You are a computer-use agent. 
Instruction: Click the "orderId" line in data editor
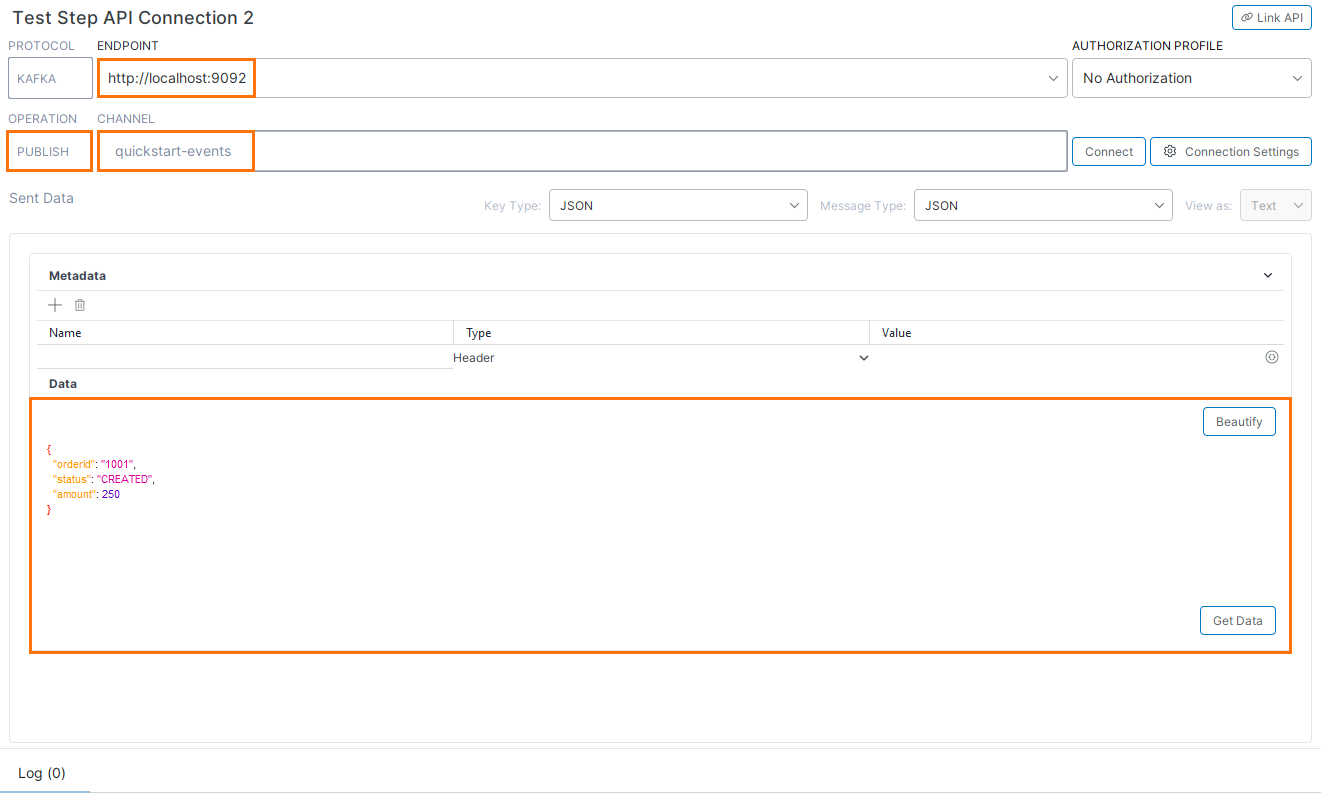[x=93, y=464]
